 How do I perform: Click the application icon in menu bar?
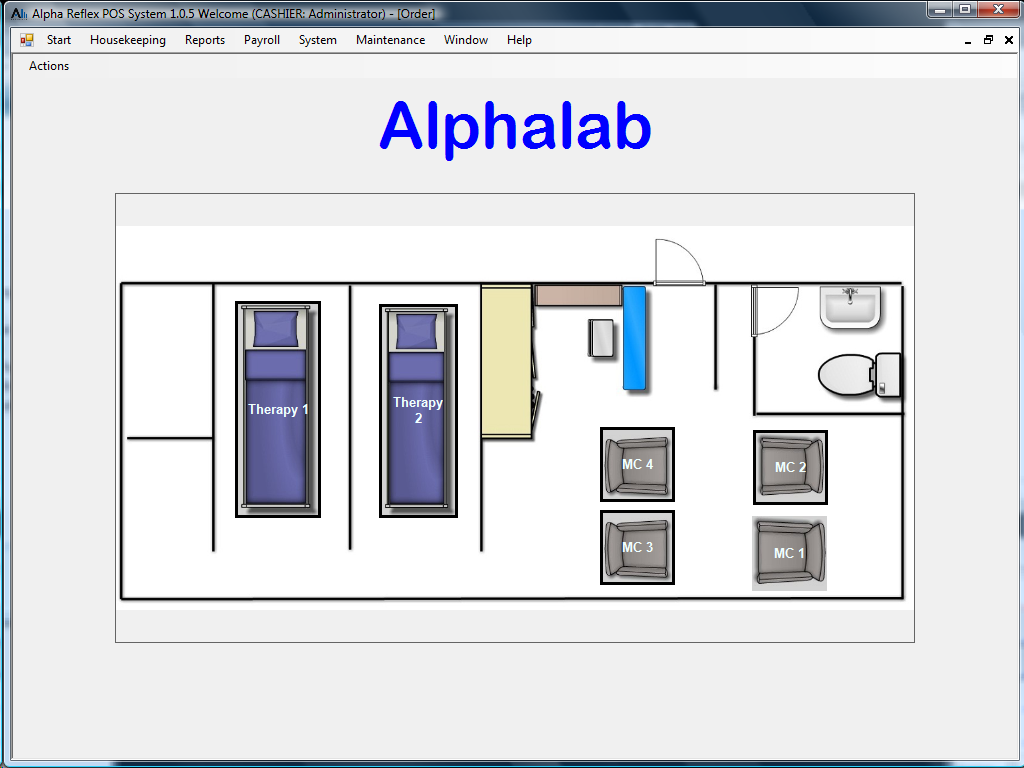click(27, 40)
